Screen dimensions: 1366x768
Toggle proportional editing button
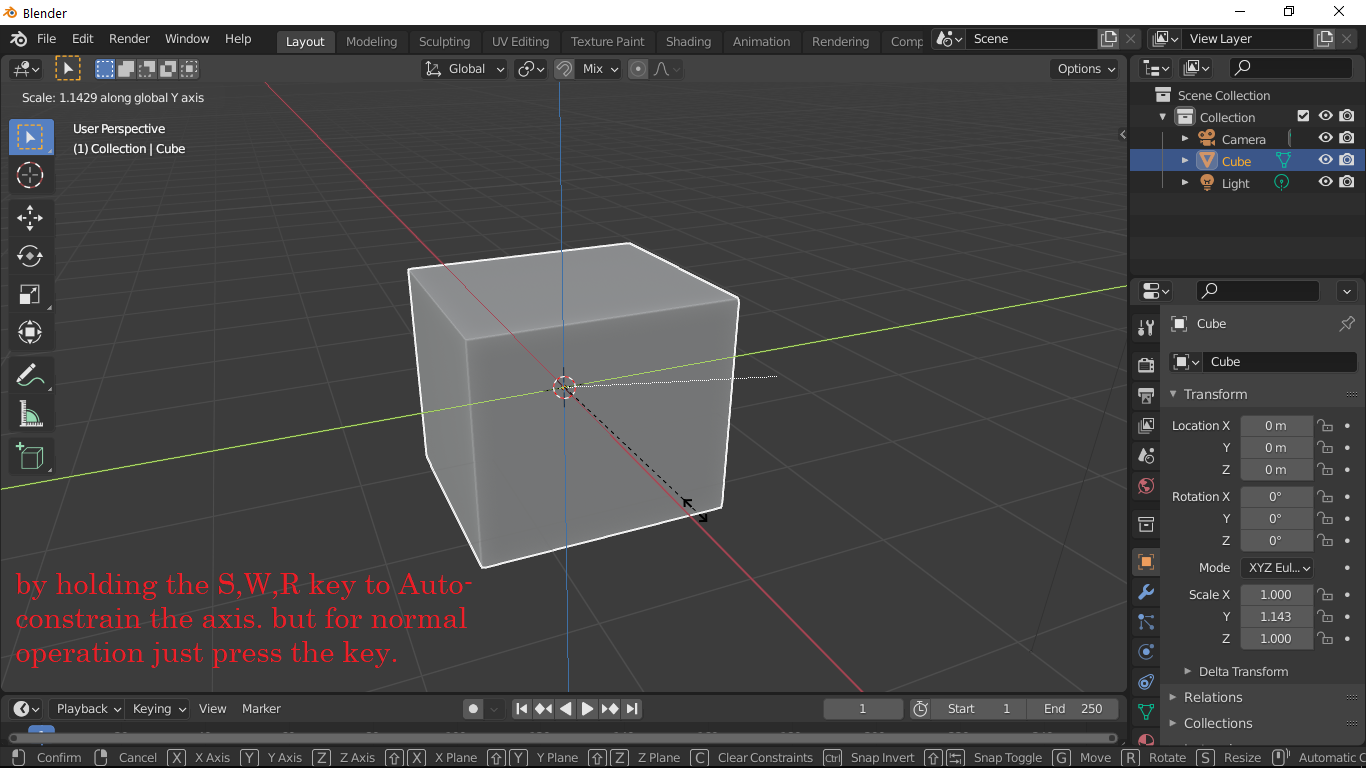click(x=638, y=69)
